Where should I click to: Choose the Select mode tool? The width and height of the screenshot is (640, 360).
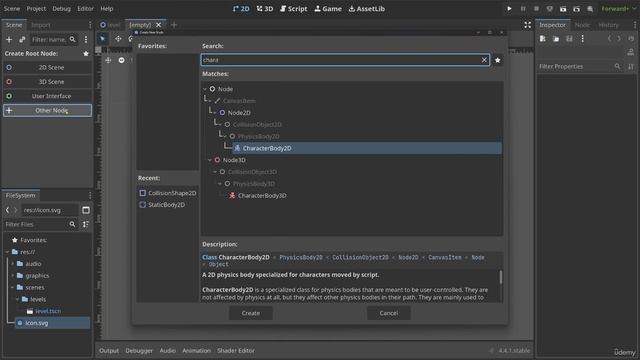(102, 38)
